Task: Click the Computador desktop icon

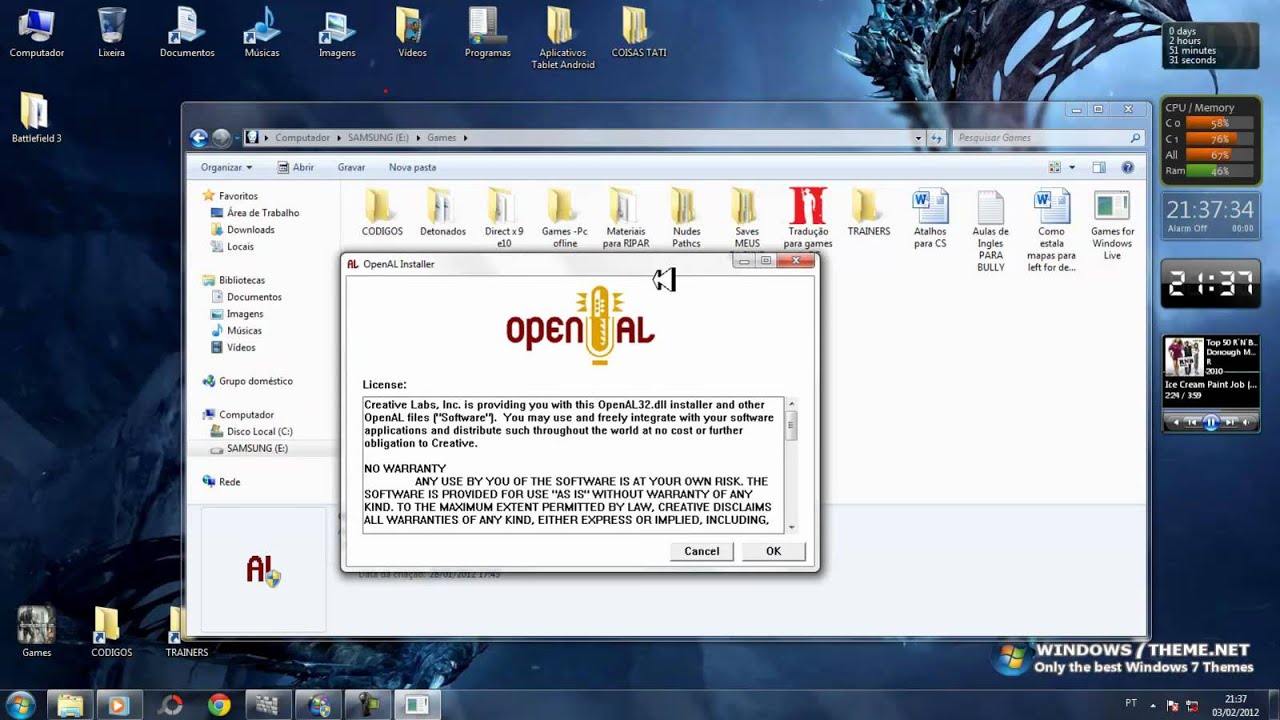Action: pyautogui.click(x=37, y=33)
